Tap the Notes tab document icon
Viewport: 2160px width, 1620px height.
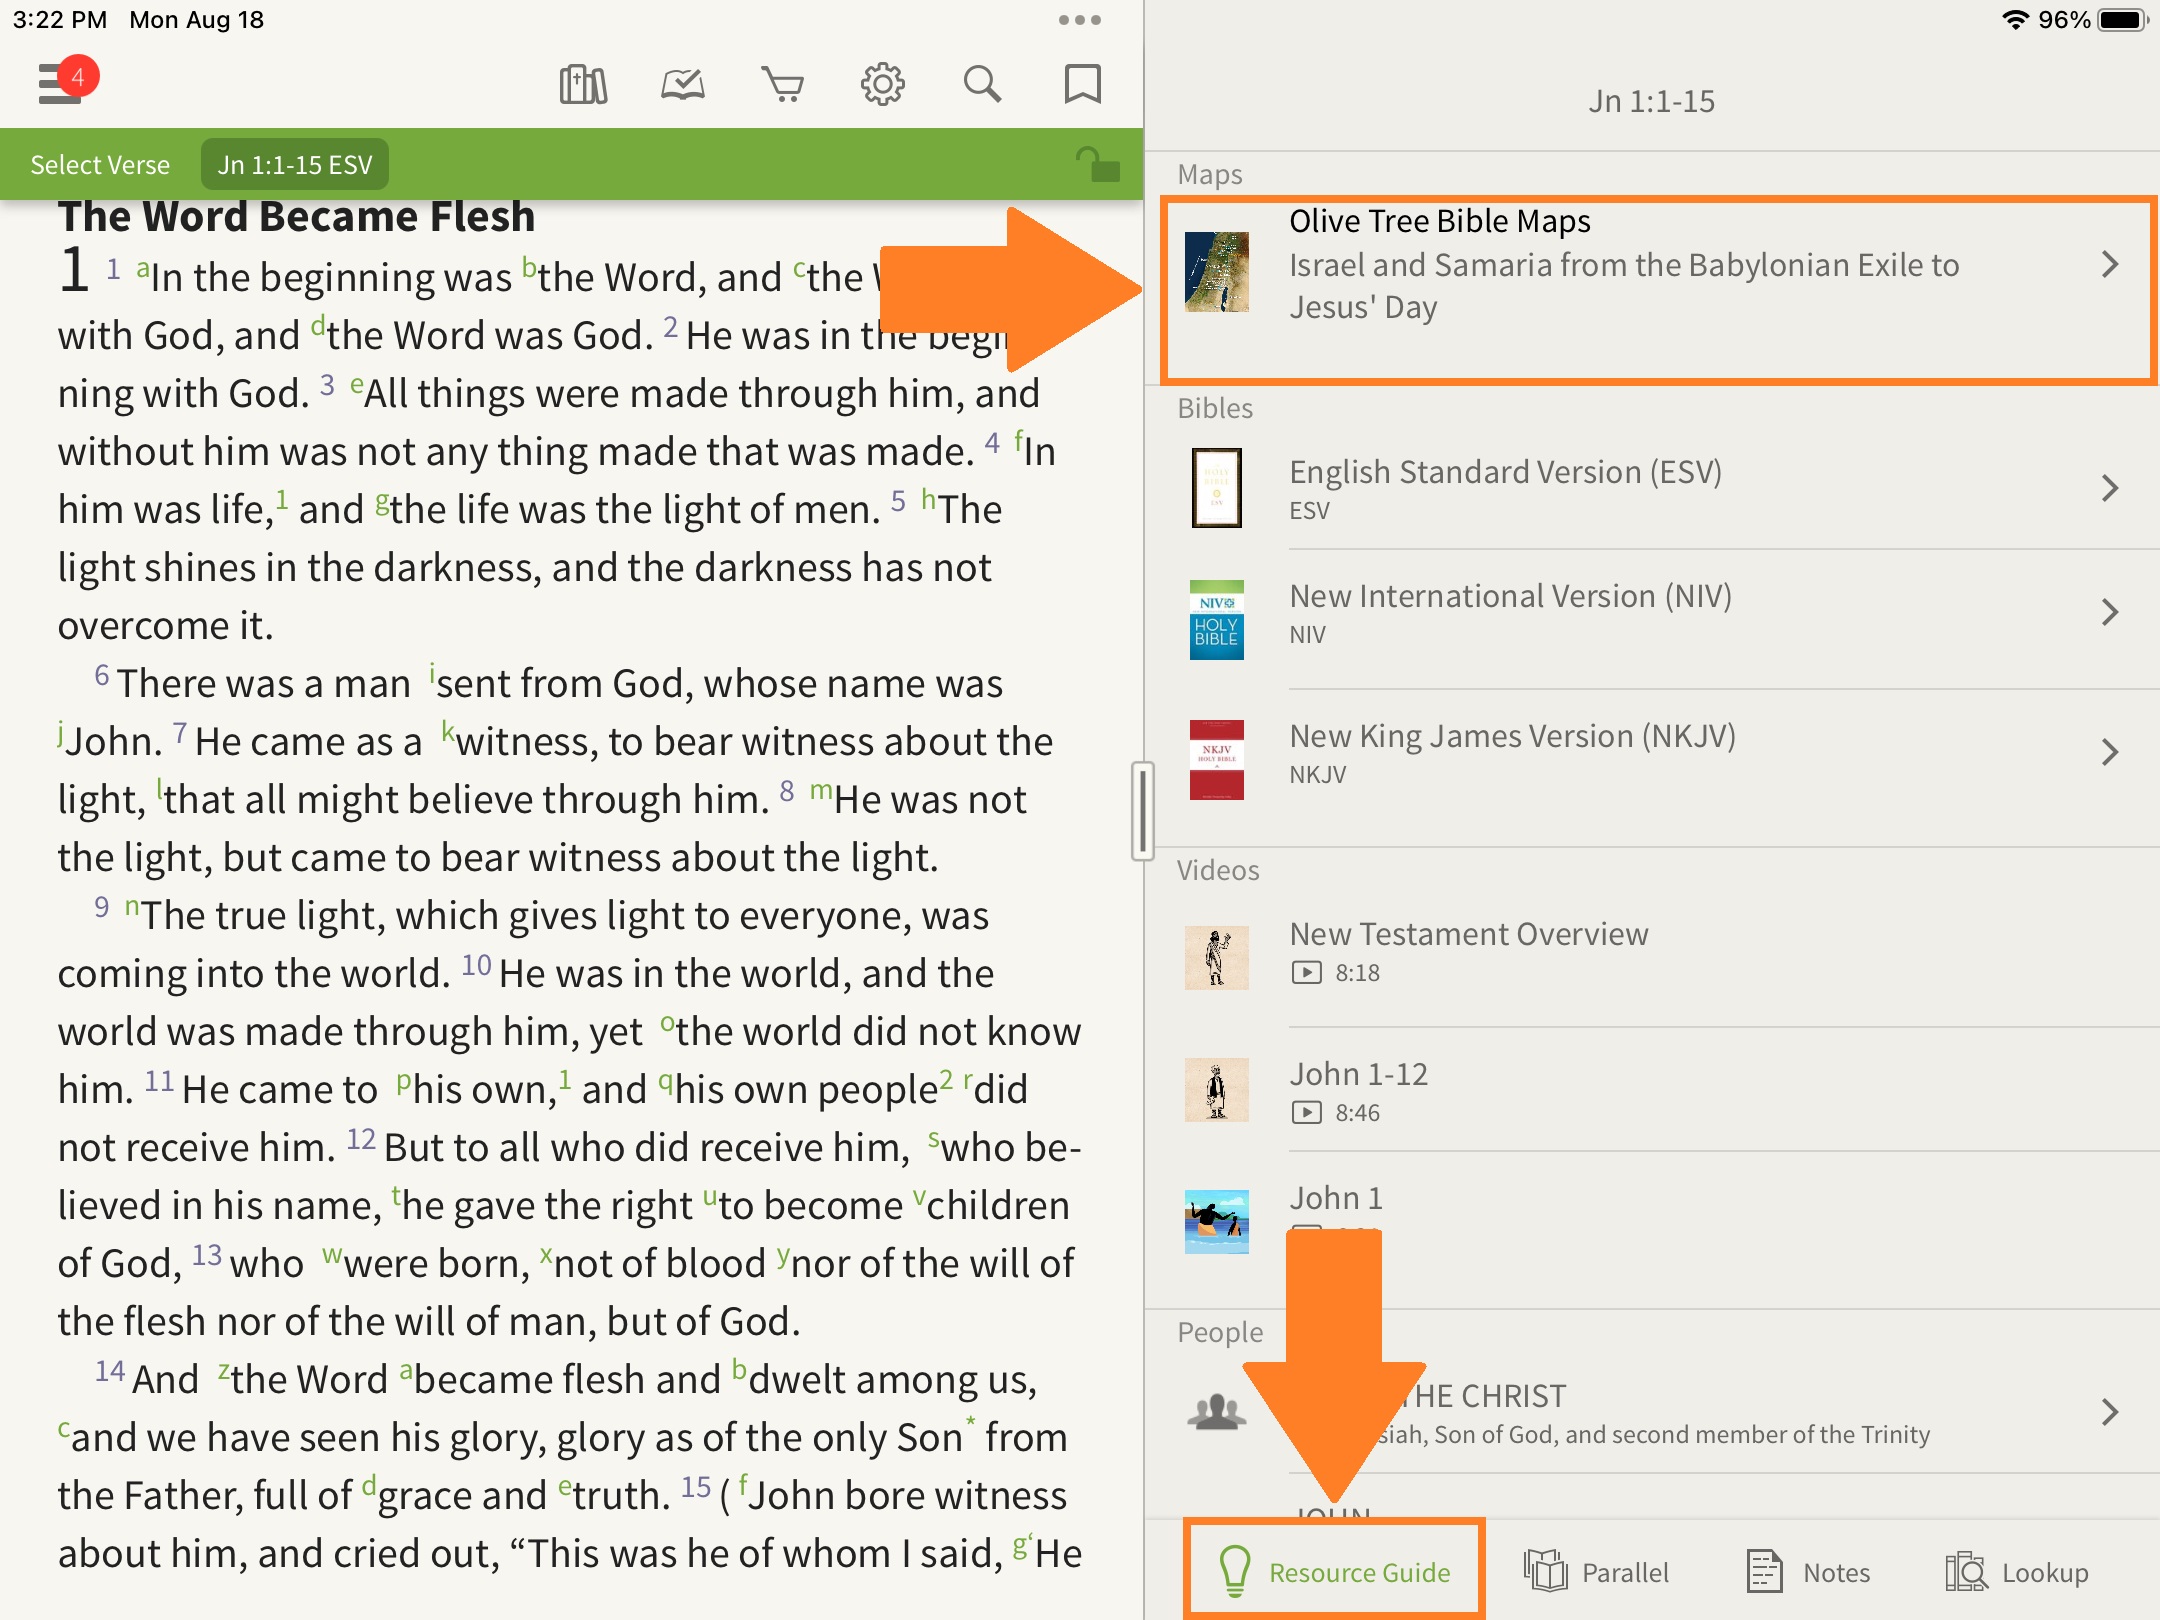[1764, 1572]
